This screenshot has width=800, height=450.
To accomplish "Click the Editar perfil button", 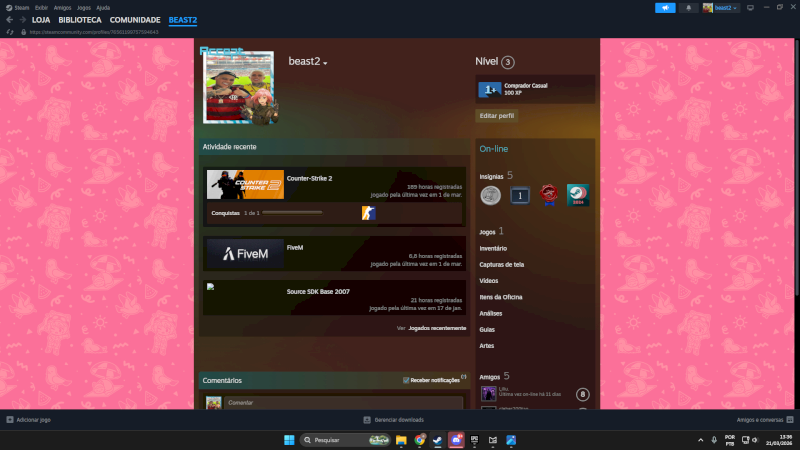I will (x=497, y=116).
